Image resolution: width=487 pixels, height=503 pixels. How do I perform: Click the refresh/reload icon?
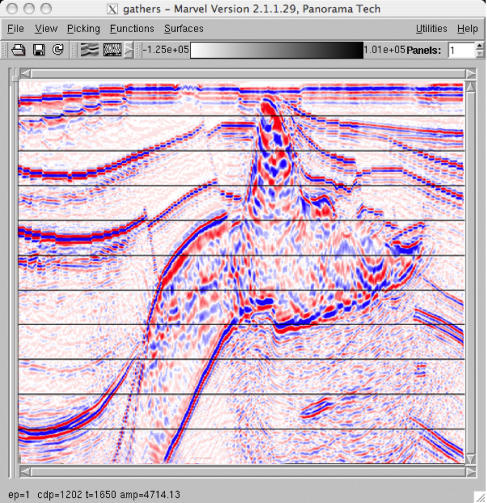pos(58,50)
